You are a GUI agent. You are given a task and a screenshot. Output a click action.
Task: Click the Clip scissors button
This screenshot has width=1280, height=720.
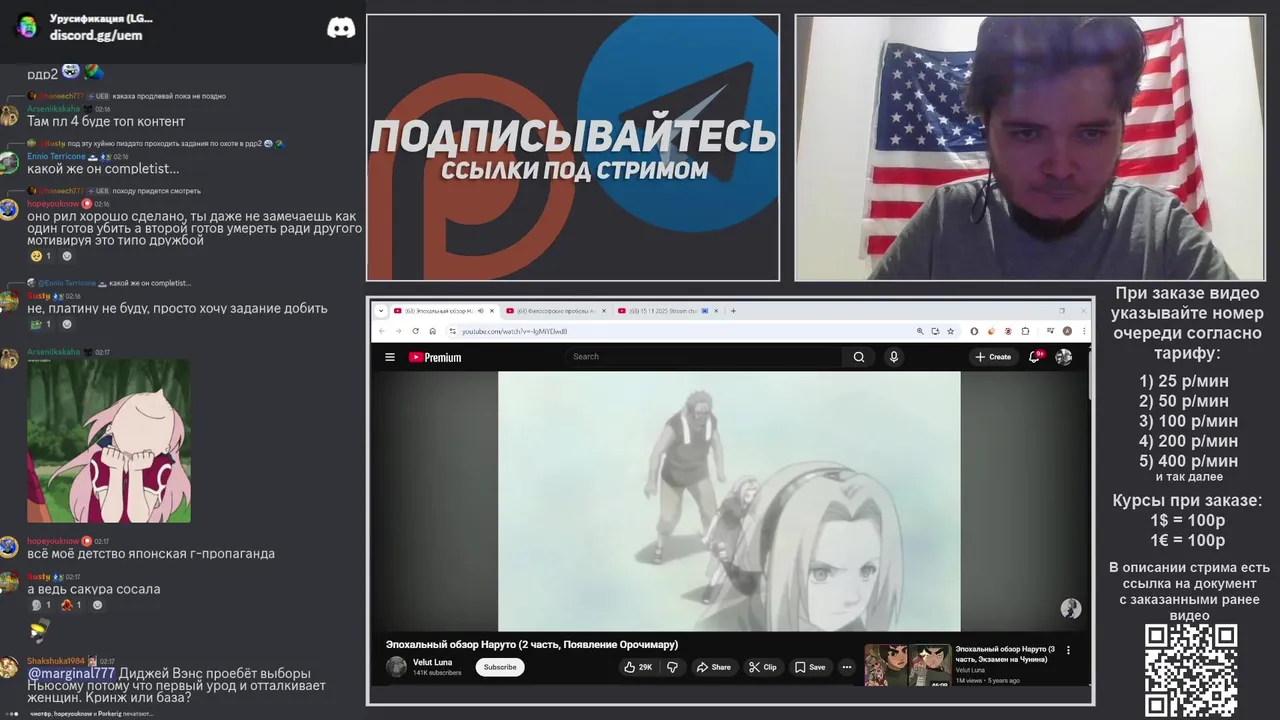pos(762,667)
